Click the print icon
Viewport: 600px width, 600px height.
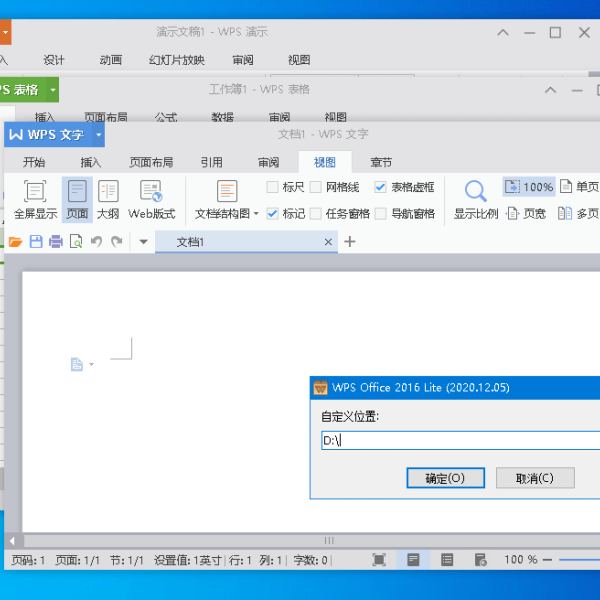click(56, 242)
